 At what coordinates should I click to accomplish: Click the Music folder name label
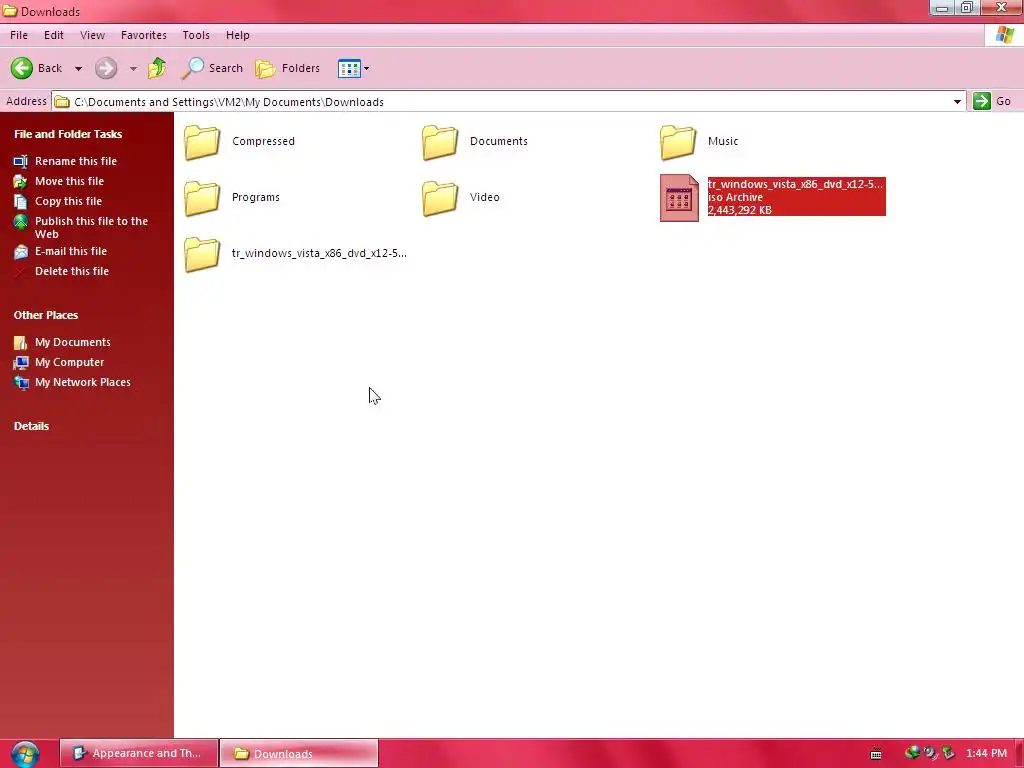tap(723, 142)
